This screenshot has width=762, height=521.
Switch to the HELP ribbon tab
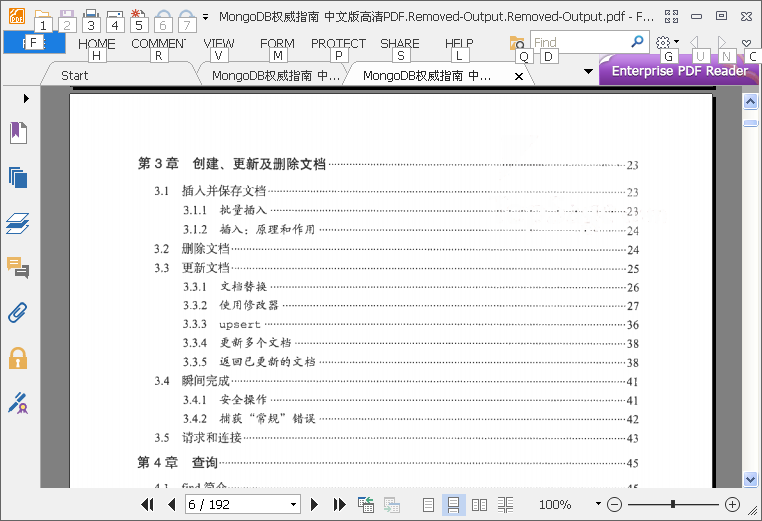point(459,44)
